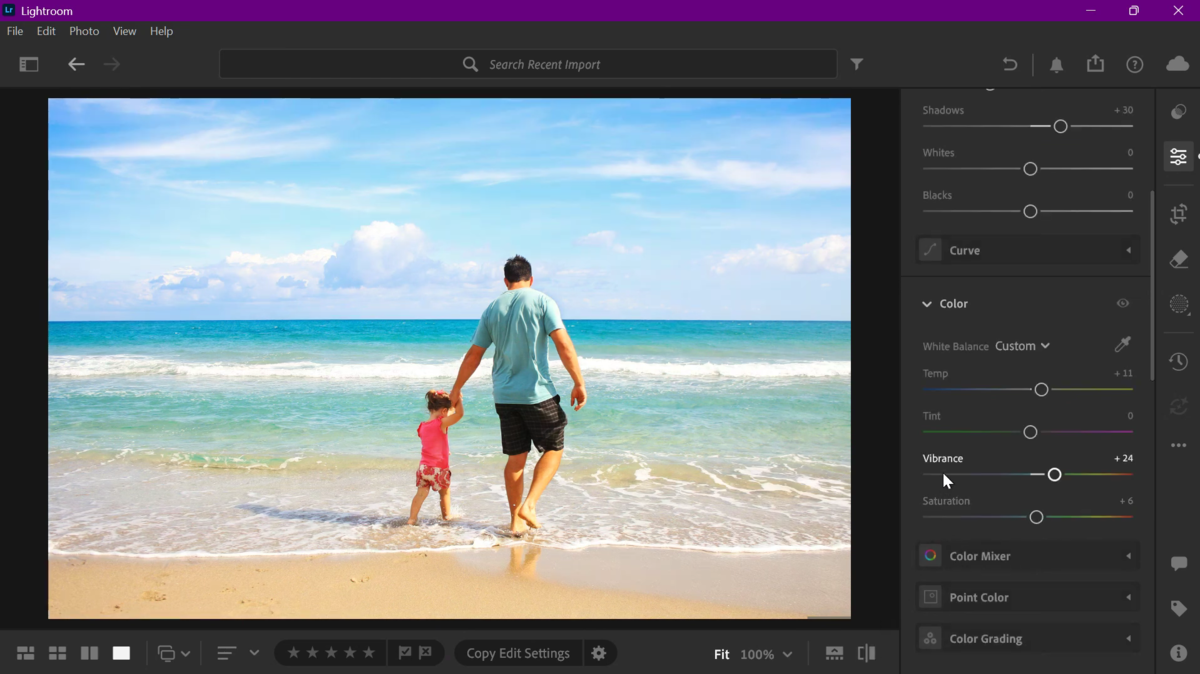The height and width of the screenshot is (674, 1200).
Task: Click the Share export icon
Action: pos(1096,63)
